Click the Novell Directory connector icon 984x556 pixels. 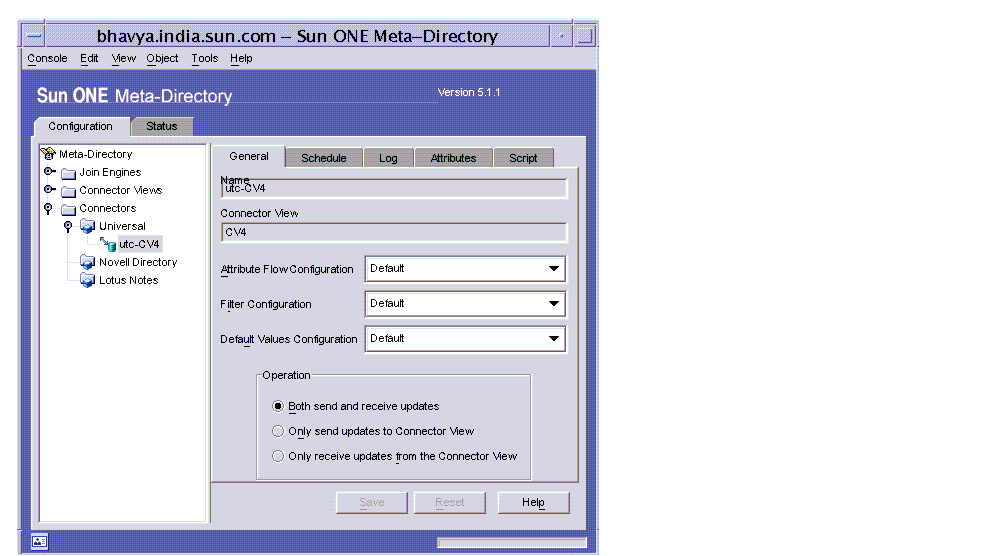click(x=88, y=262)
